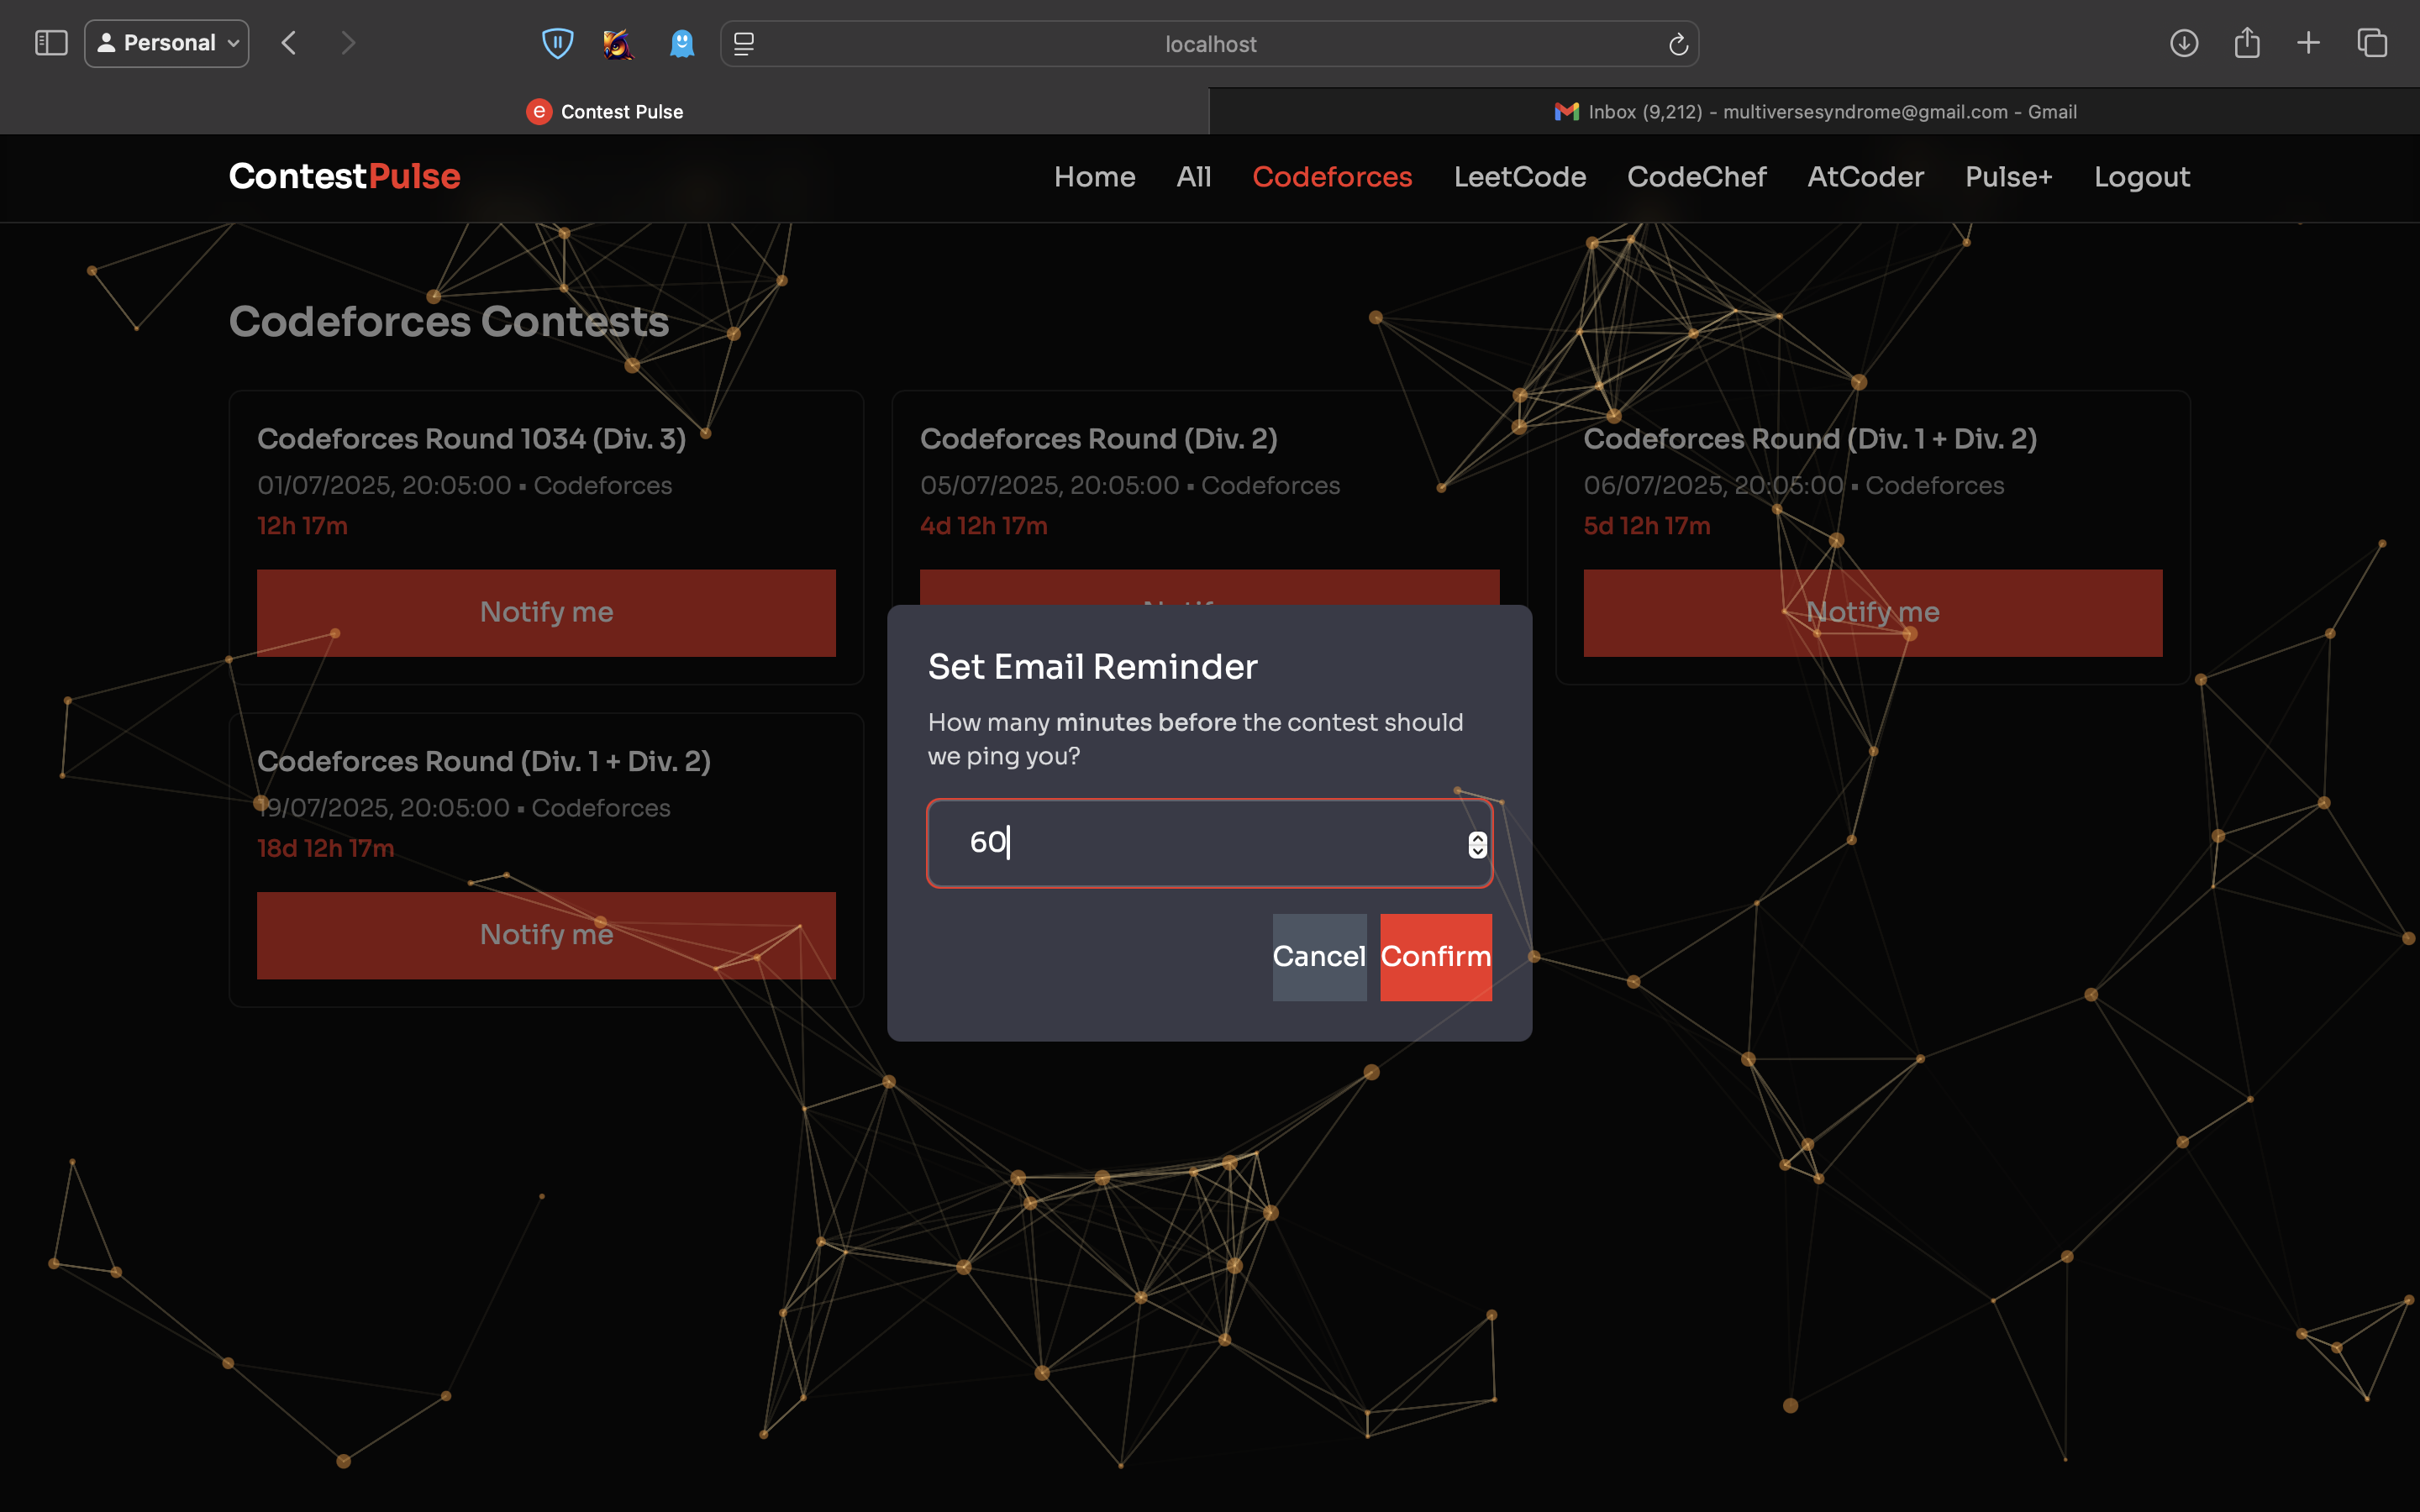Go back with the back arrow
The image size is (2420, 1512).
289,43
